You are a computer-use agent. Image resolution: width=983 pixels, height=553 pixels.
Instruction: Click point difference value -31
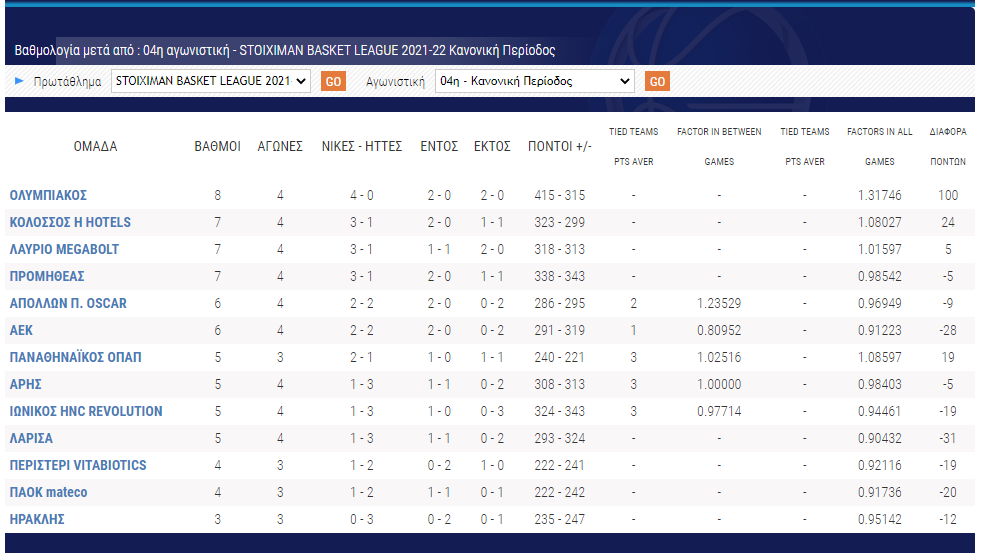coord(948,438)
